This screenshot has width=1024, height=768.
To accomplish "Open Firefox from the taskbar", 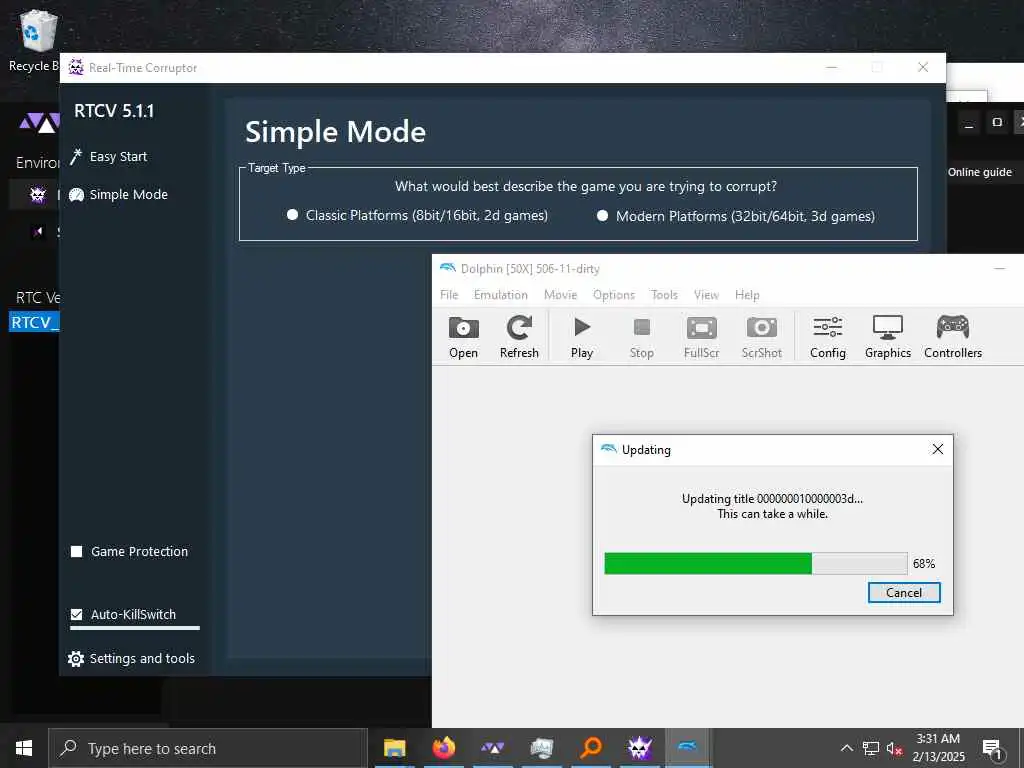I will (x=443, y=748).
